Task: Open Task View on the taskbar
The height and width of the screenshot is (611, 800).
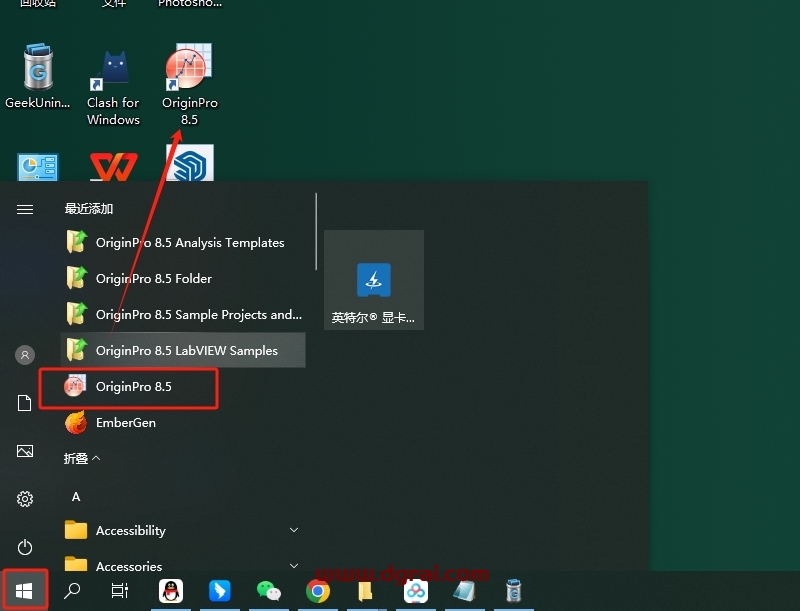Action: (120, 591)
